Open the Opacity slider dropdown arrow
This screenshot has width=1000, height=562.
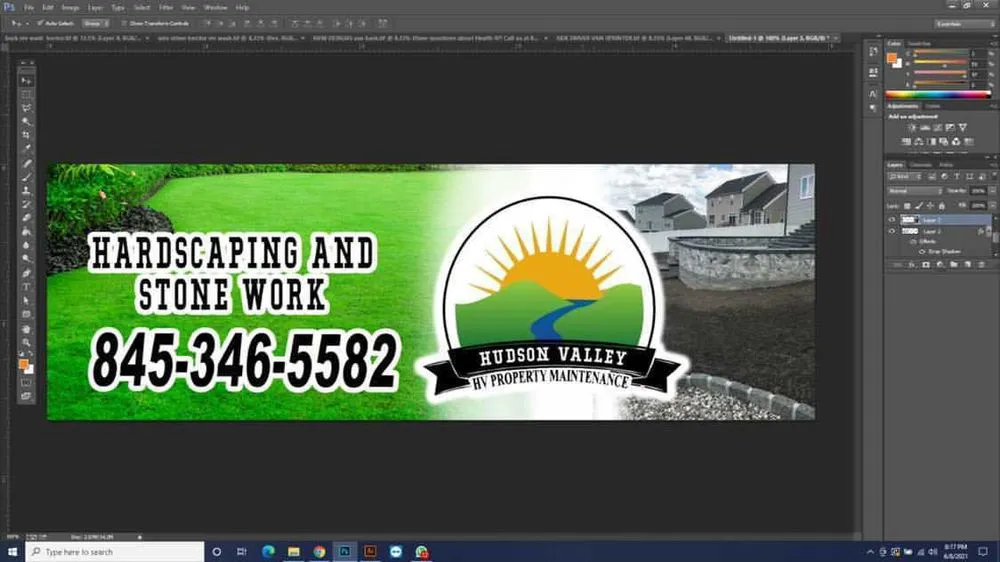[992, 191]
